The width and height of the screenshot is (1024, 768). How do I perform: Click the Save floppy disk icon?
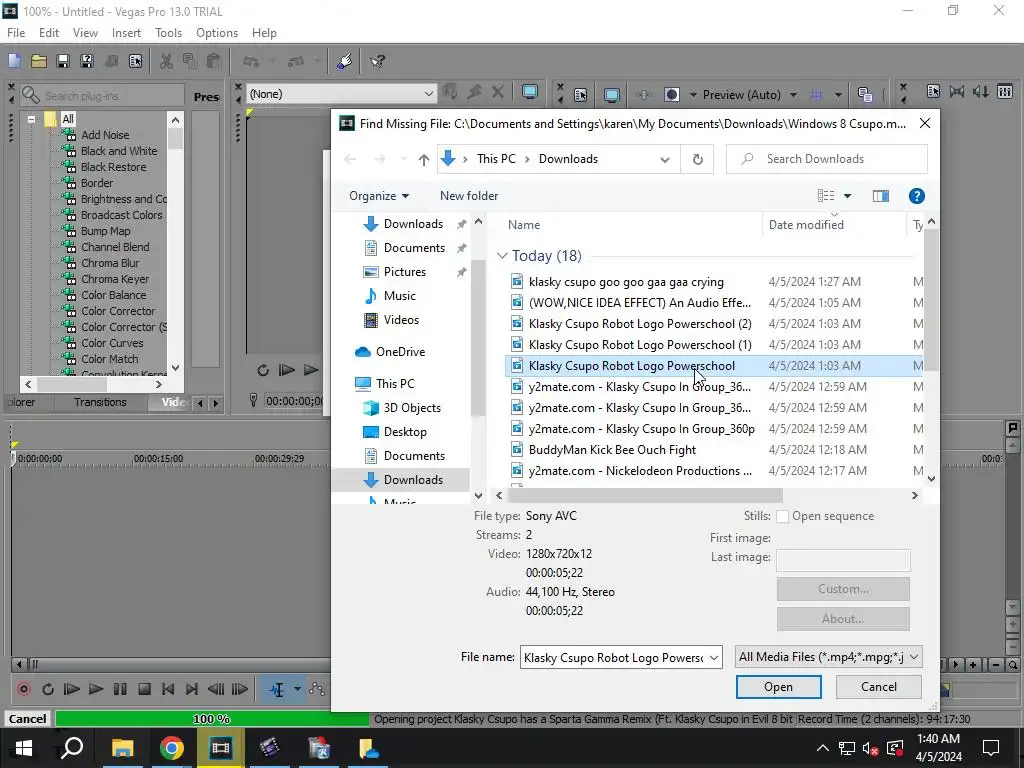(x=63, y=61)
